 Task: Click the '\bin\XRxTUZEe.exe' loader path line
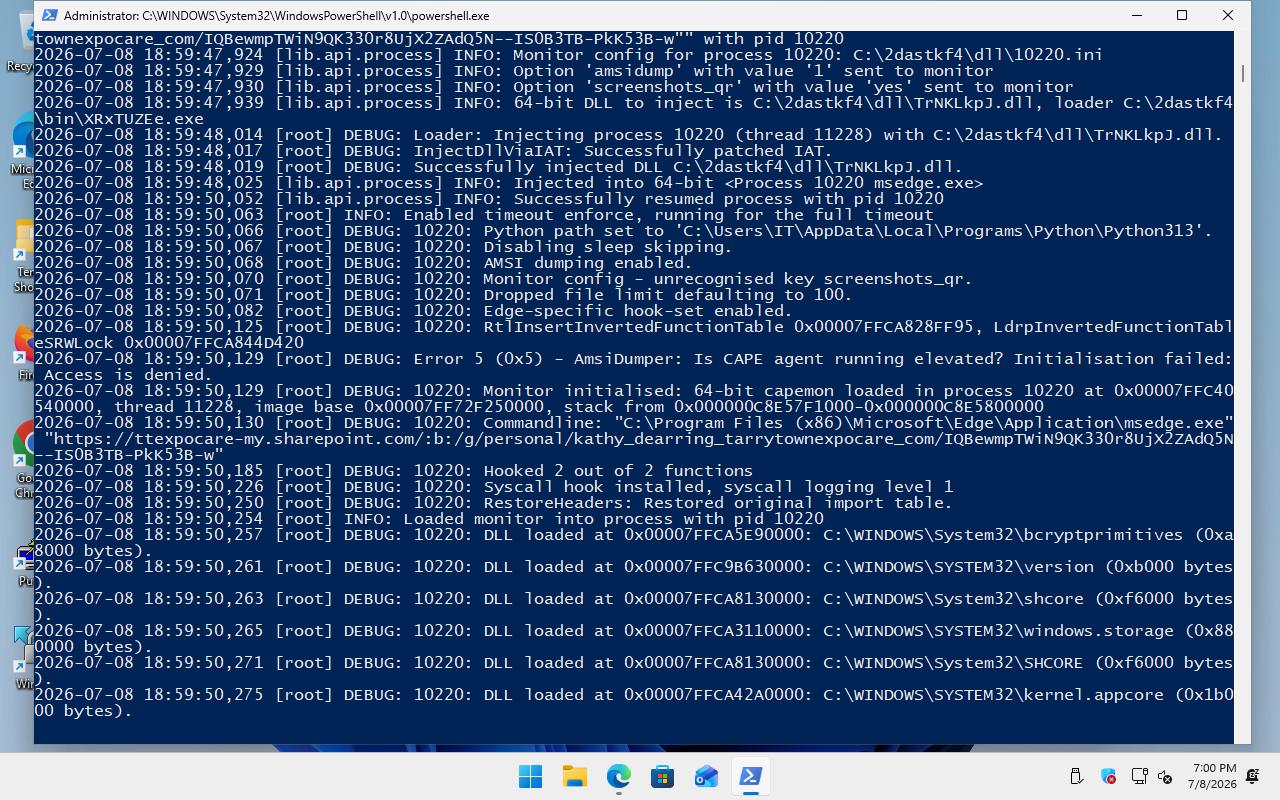click(119, 119)
